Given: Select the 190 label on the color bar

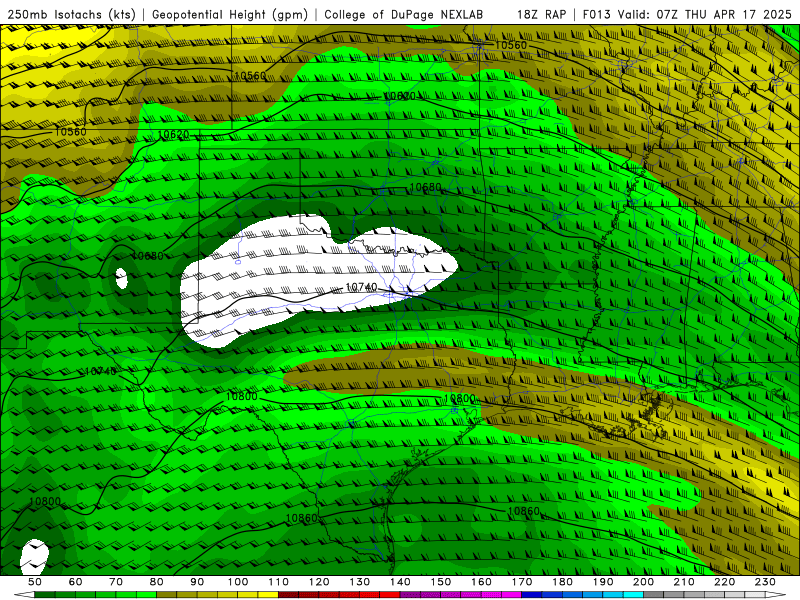Looking at the screenshot, I should (603, 582).
